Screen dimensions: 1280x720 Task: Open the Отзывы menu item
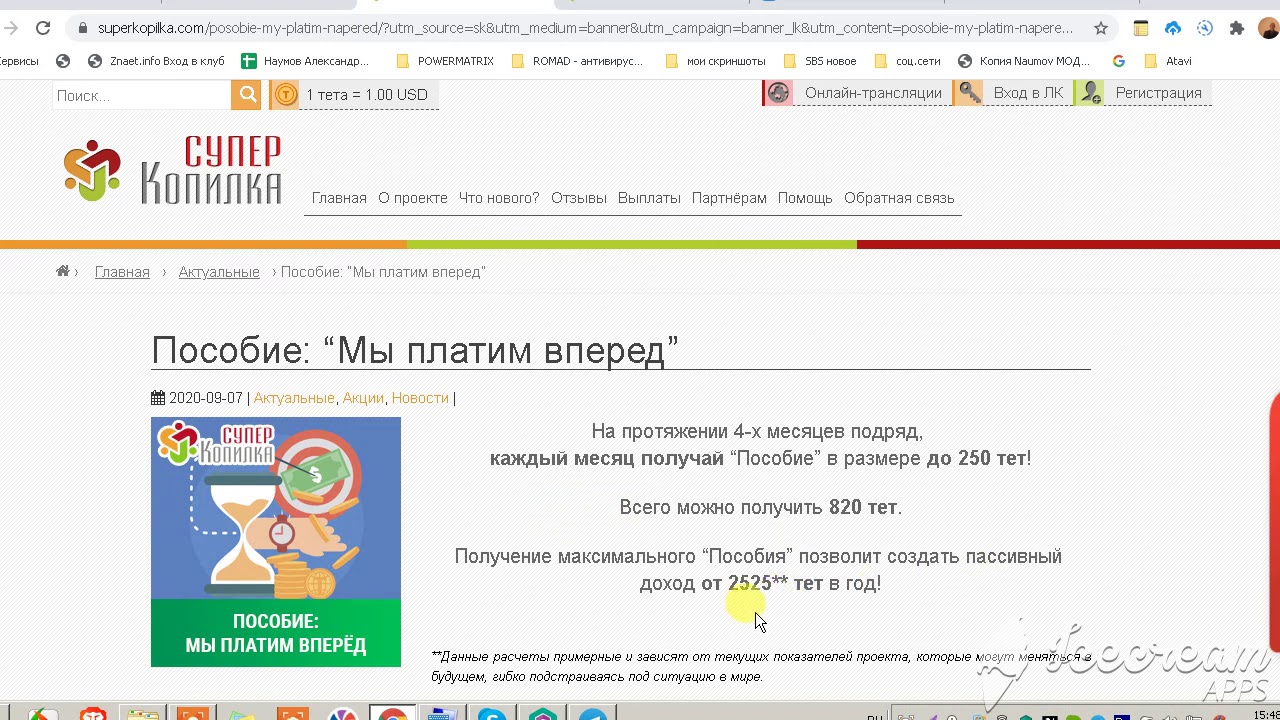click(579, 198)
